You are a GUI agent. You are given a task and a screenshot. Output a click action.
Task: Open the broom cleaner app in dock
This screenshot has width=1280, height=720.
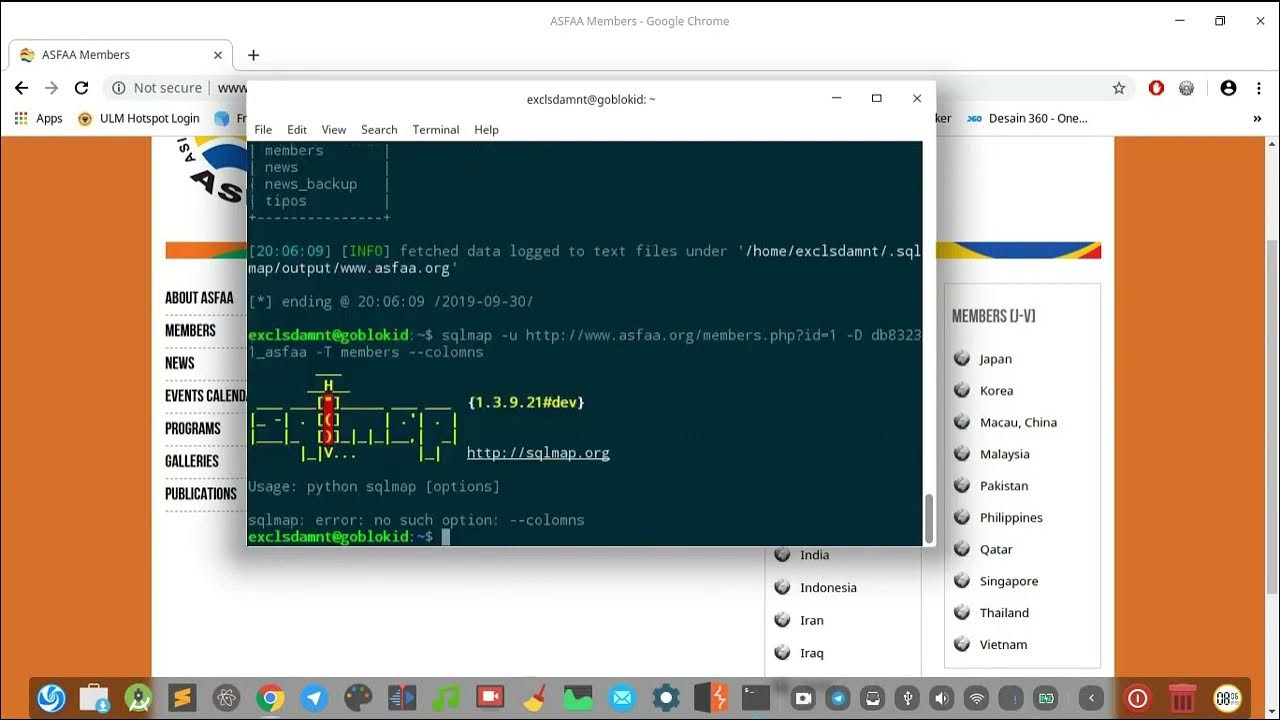(534, 697)
